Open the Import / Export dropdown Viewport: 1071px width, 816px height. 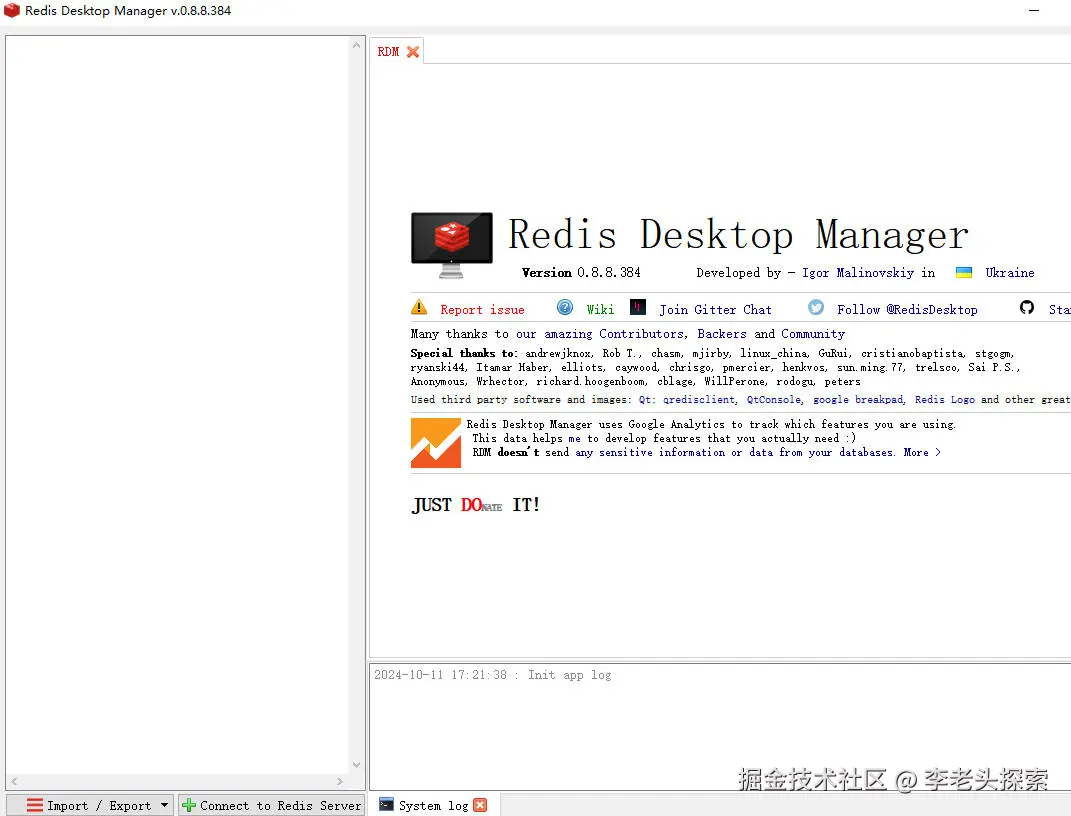click(92, 805)
